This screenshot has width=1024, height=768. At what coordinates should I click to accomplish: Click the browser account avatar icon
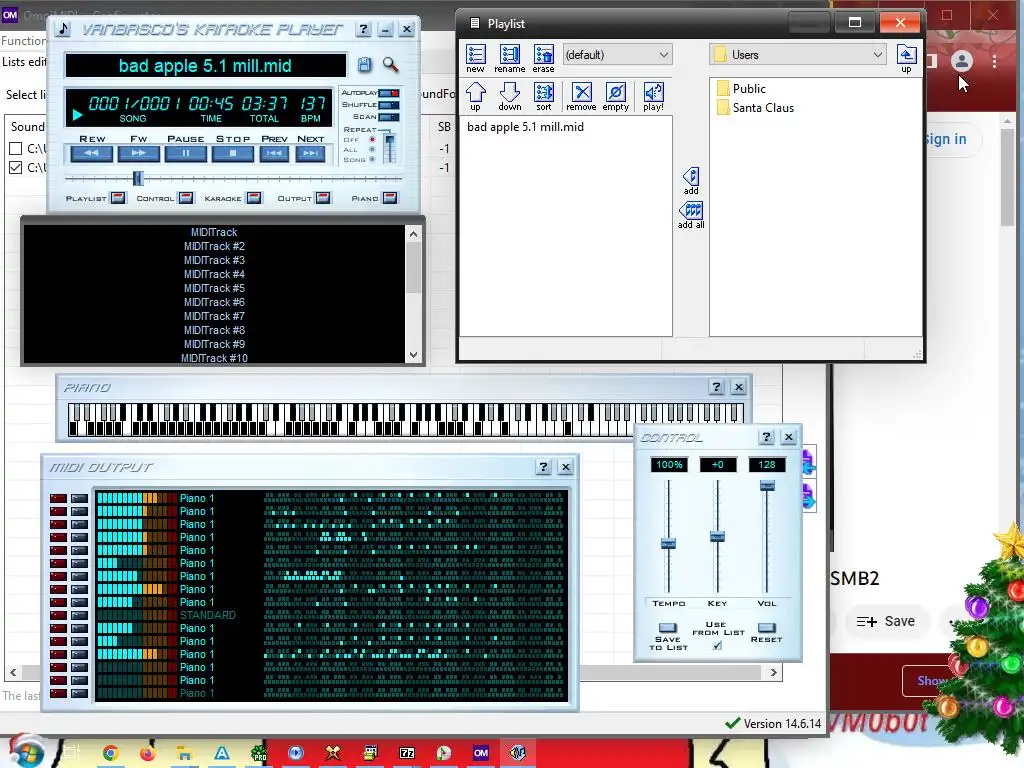tap(961, 61)
